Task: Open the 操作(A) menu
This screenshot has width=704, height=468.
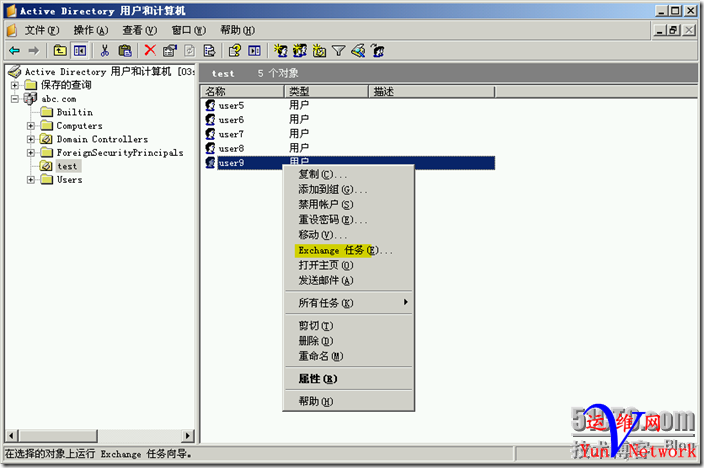Action: 91,30
